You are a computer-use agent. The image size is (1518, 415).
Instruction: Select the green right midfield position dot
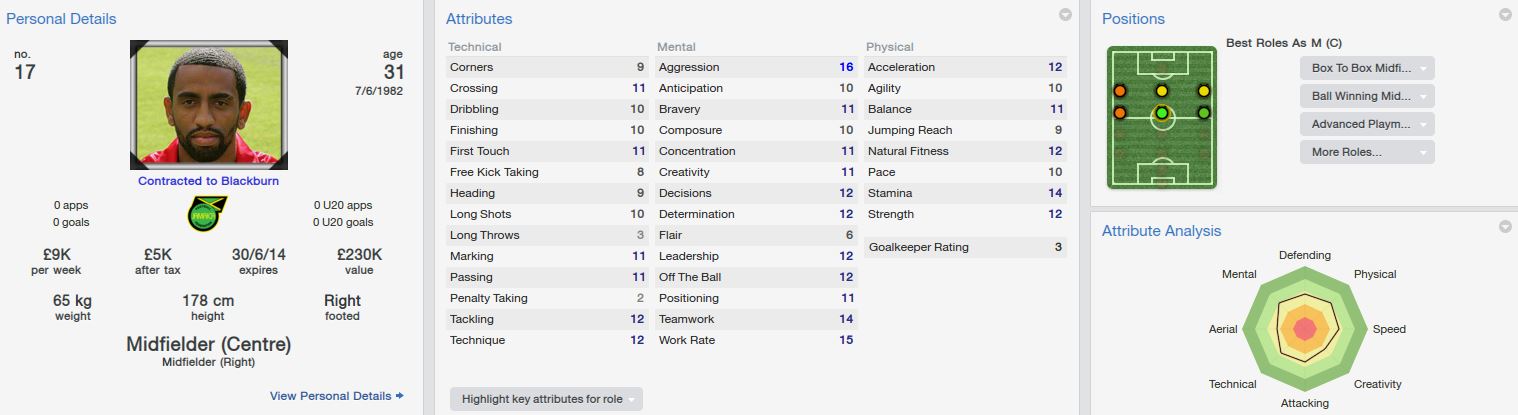click(1203, 113)
